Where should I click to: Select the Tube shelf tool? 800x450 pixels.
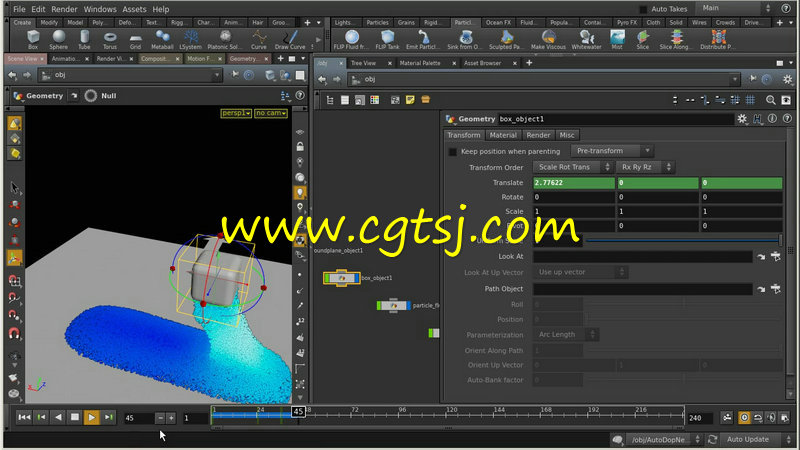84,39
